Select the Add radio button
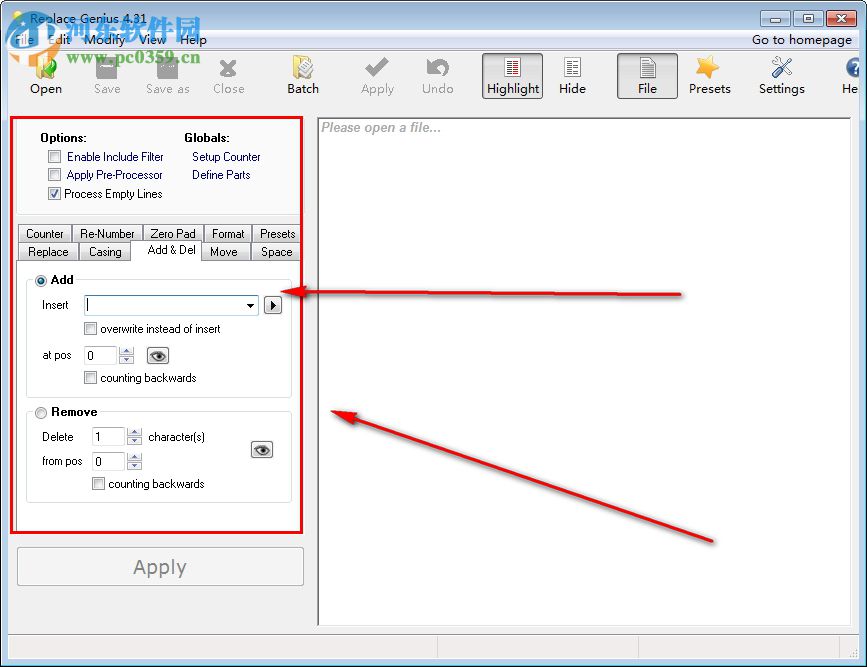The height and width of the screenshot is (667, 867). [x=40, y=280]
